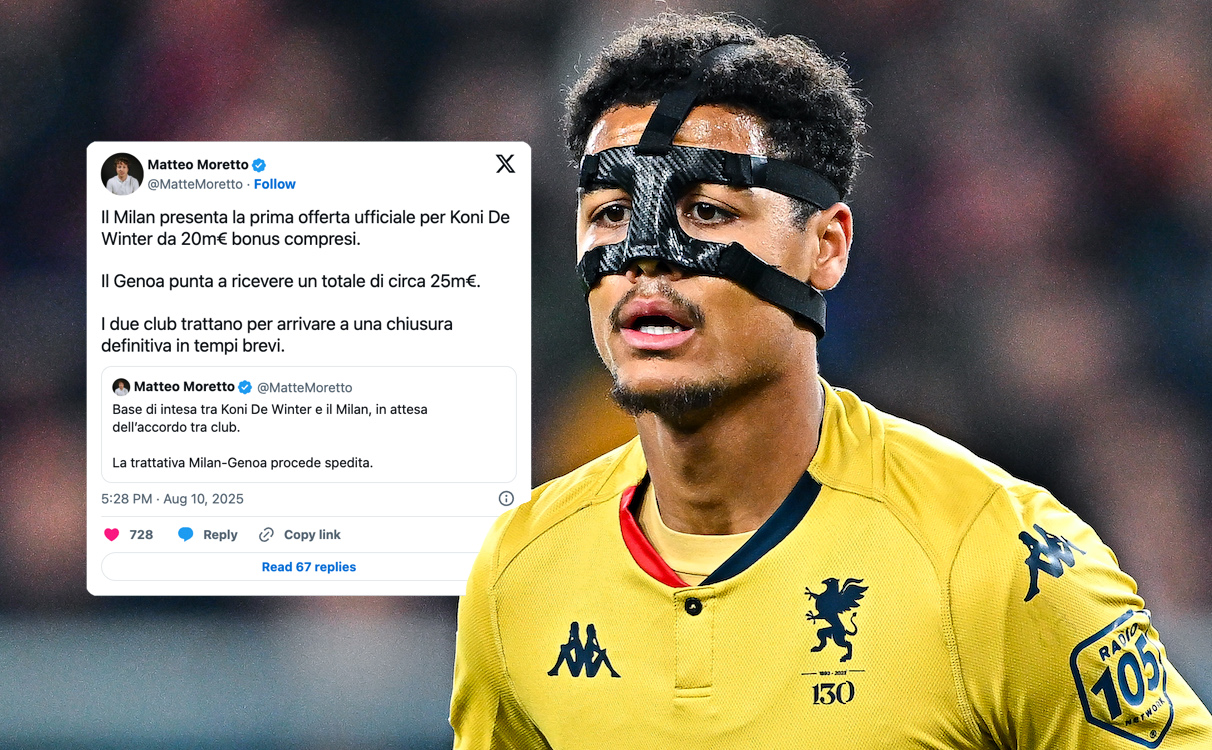This screenshot has width=1212, height=750.
Task: Open the @MatteMoretto handle in header
Action: [195, 184]
